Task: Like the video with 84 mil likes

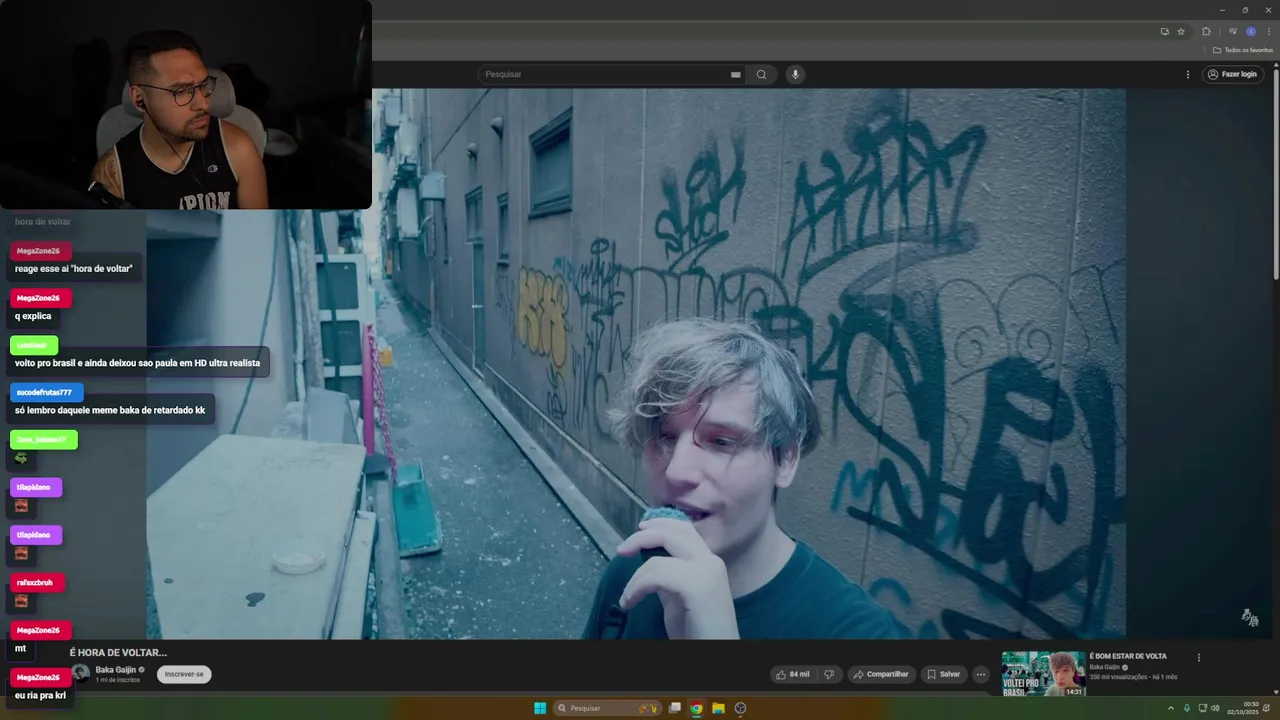Action: pyautogui.click(x=792, y=674)
